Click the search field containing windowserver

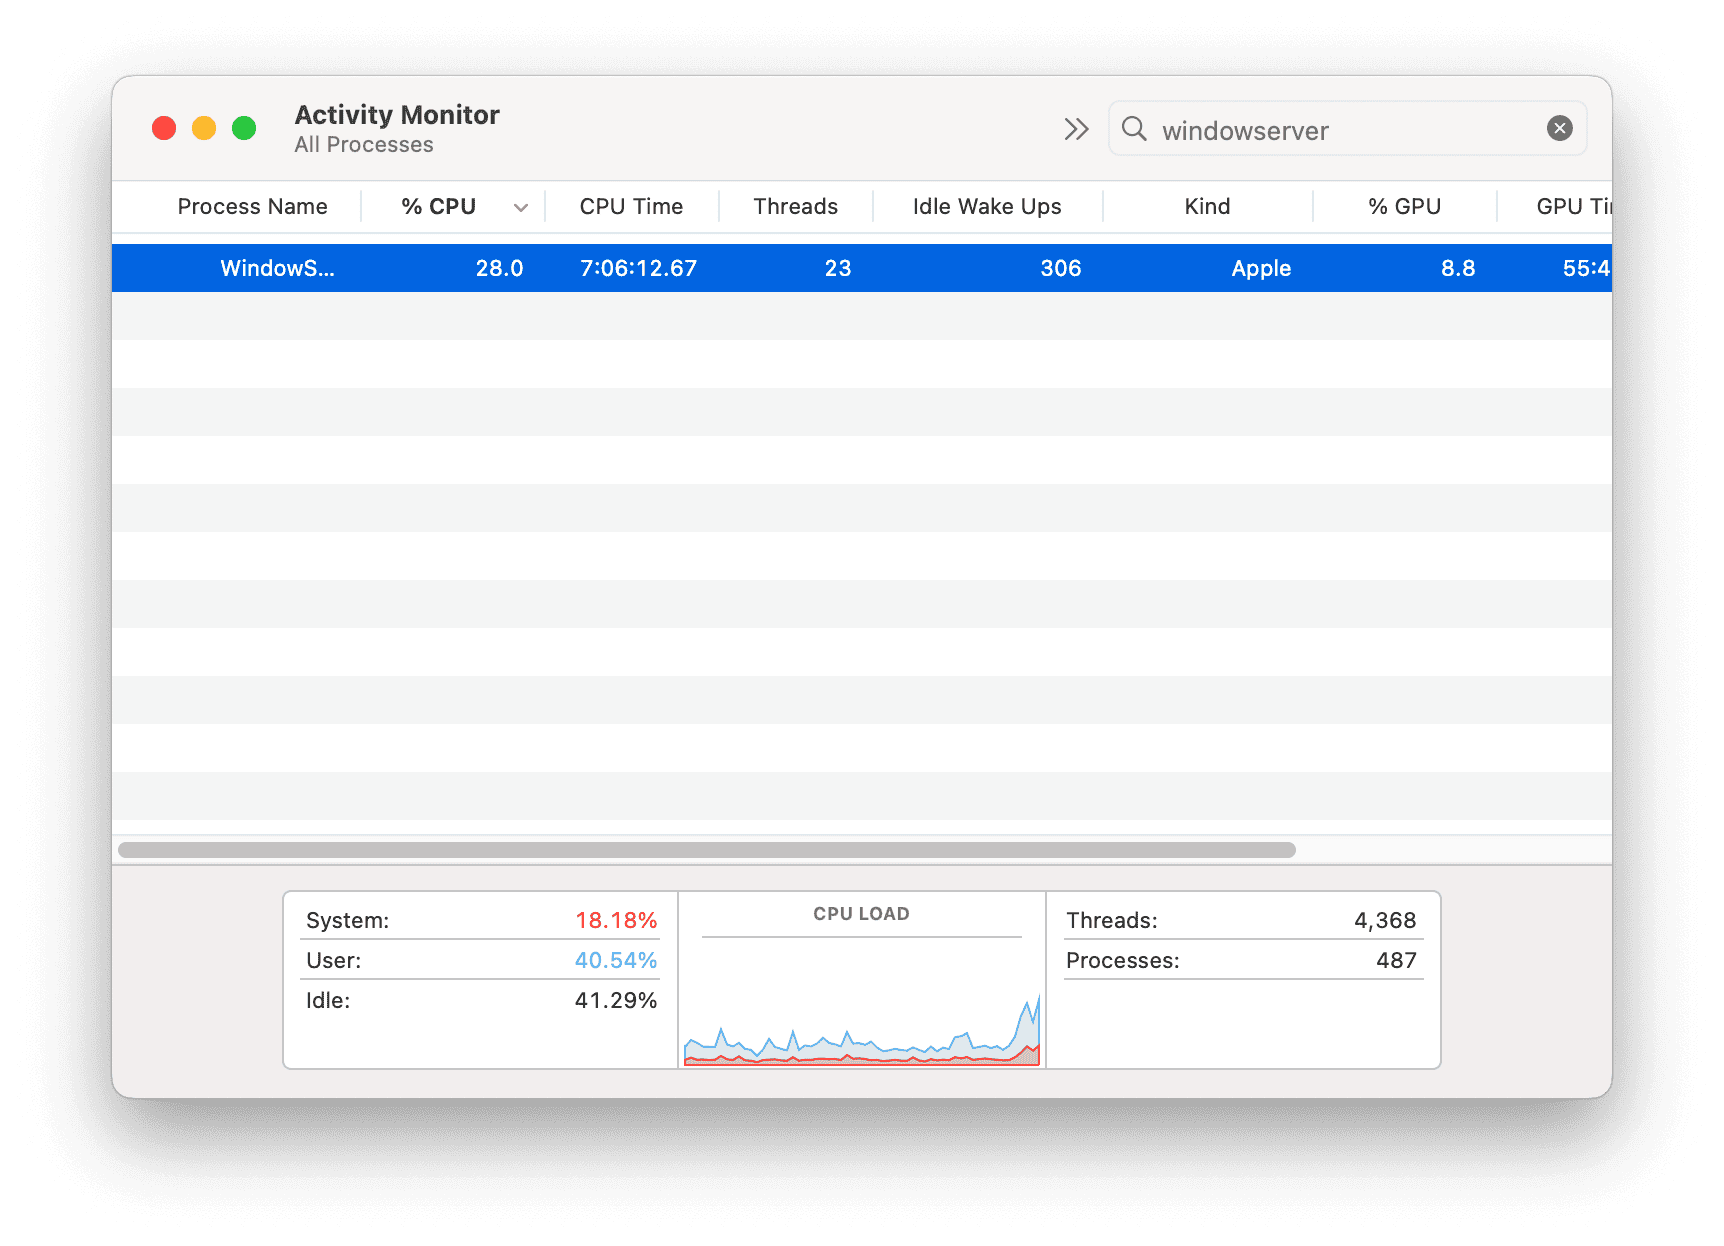(x=1347, y=128)
